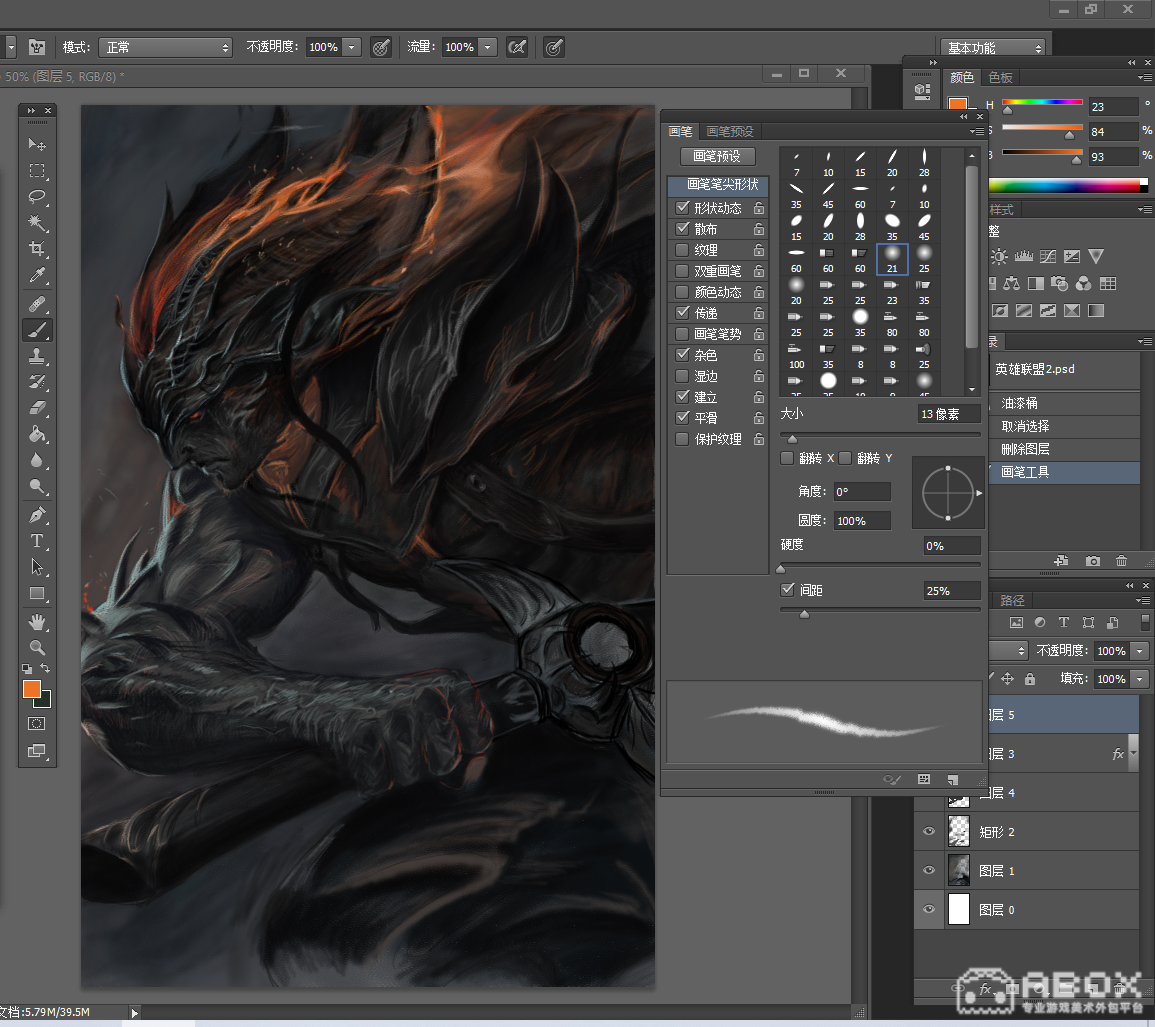Image resolution: width=1155 pixels, height=1027 pixels.
Task: Select the Rectangular Marquee tool
Action: [37, 170]
